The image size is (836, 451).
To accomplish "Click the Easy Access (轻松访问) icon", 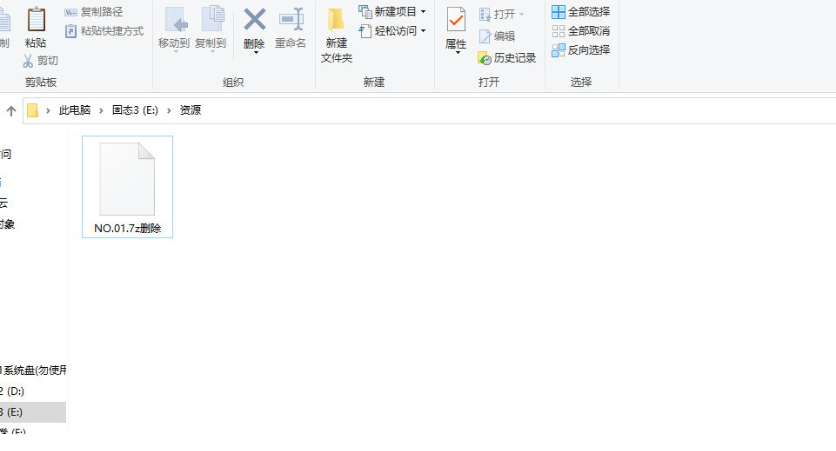I will [365, 31].
